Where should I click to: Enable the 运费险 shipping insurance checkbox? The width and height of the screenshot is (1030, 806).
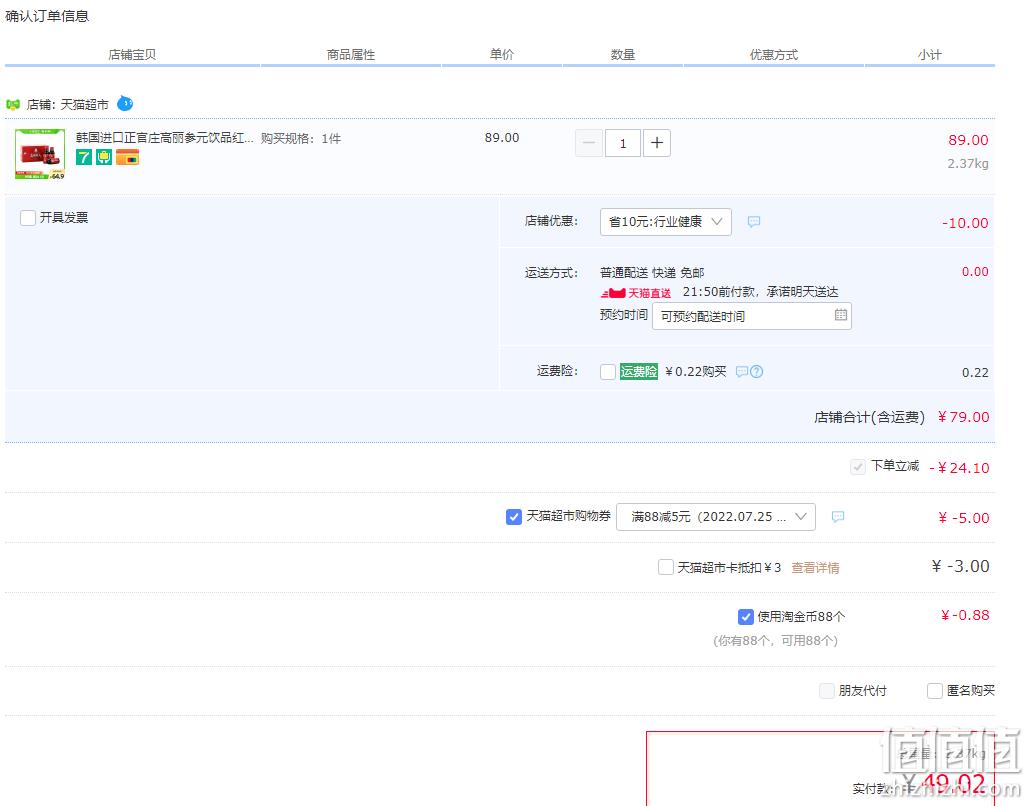tap(608, 372)
